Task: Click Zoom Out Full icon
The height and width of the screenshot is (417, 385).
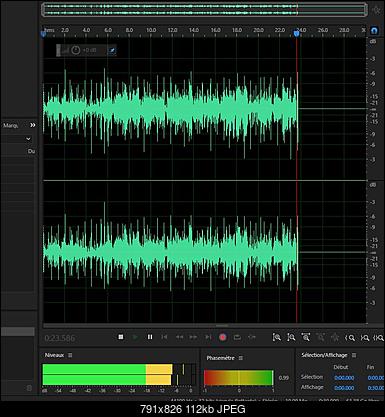Action: [x=335, y=338]
